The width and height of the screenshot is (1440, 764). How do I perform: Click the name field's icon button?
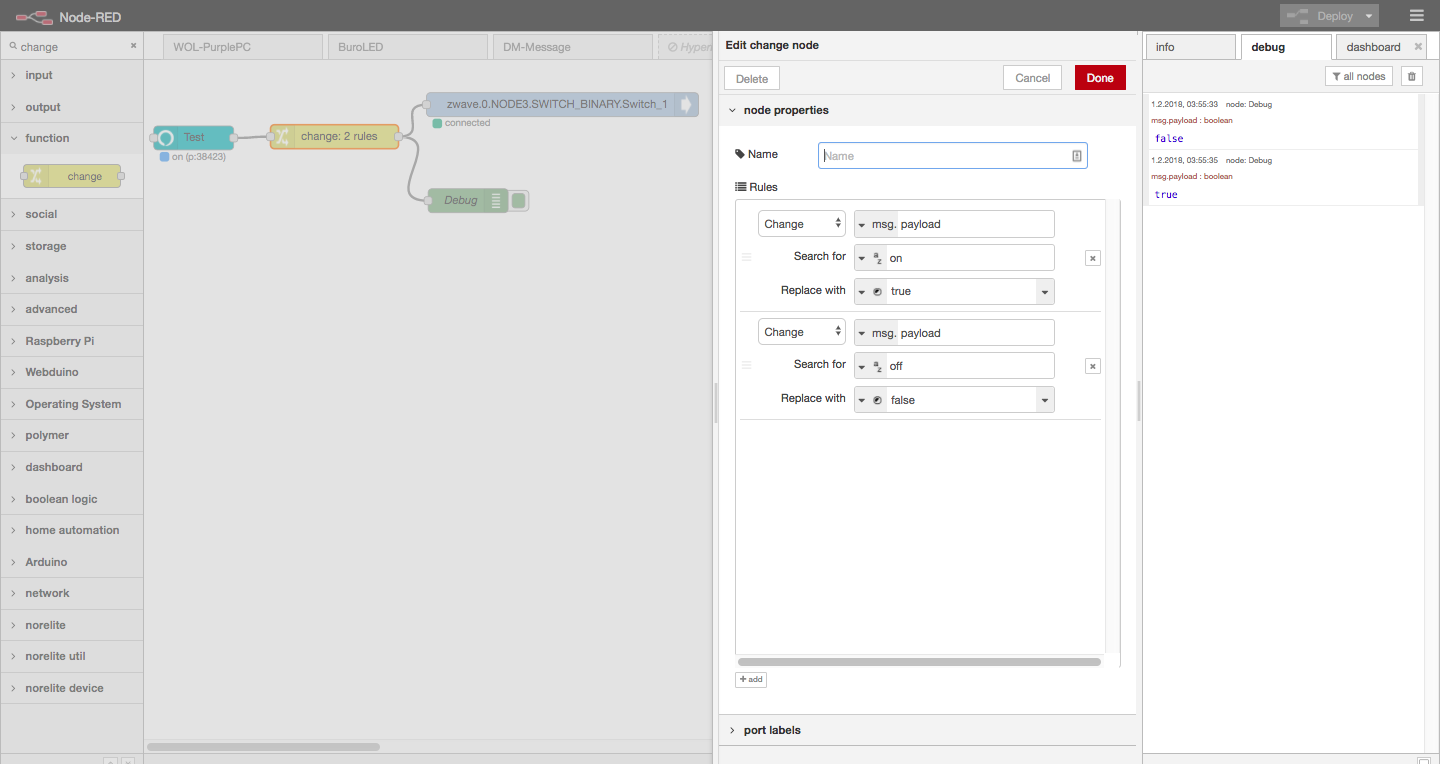[x=1077, y=156]
